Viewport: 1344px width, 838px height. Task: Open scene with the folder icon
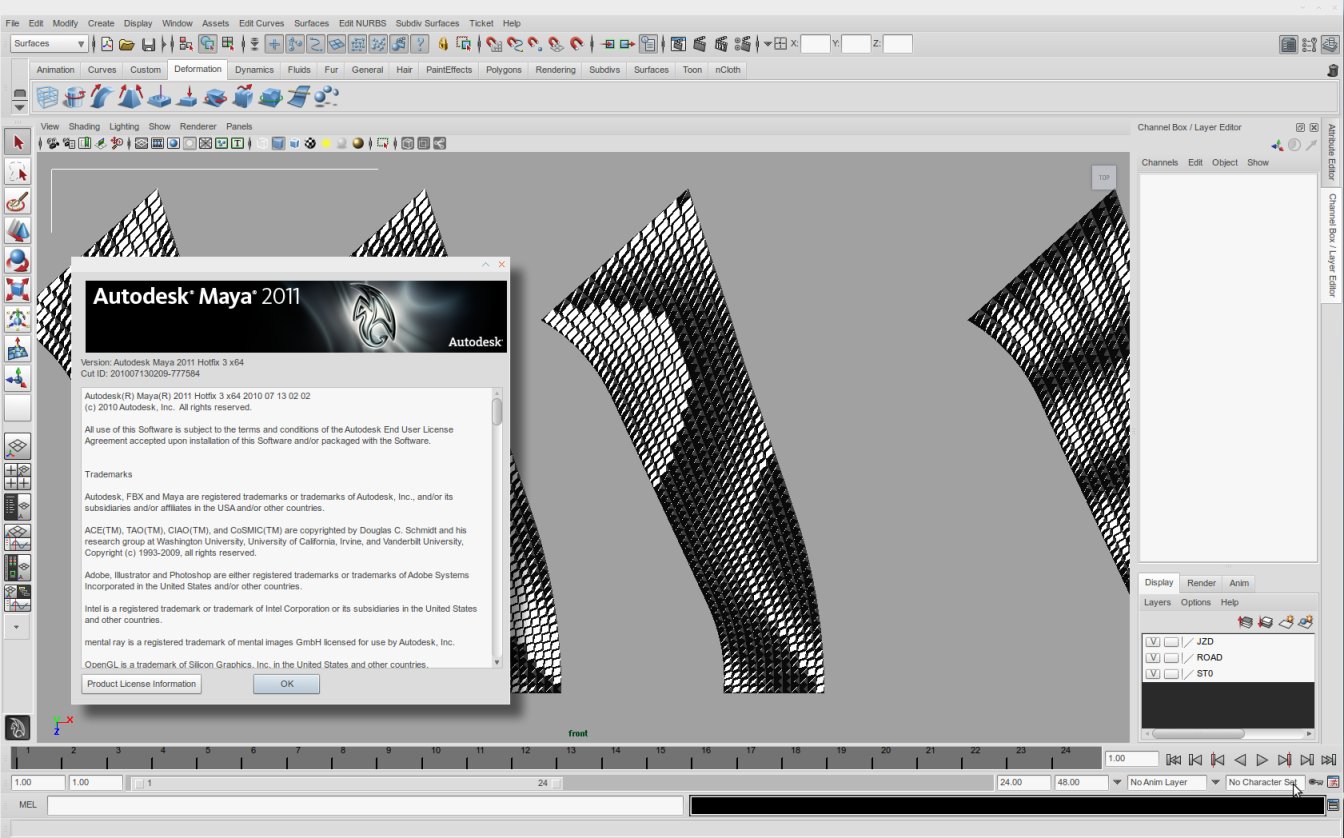[x=127, y=44]
